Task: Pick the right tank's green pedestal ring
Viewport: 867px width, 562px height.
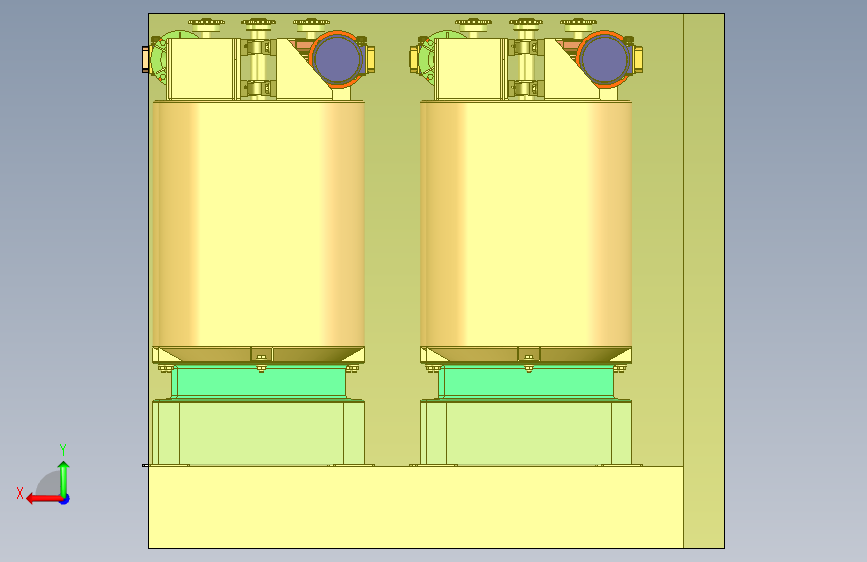Action: point(526,382)
